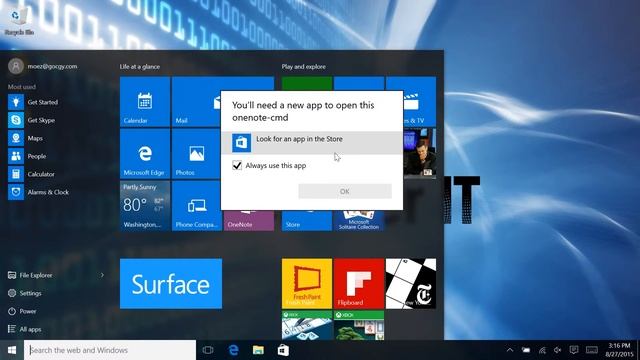Screen dimensions: 640x360
Task: Expand the File Explorer jump list arrow
Action: click(102, 275)
